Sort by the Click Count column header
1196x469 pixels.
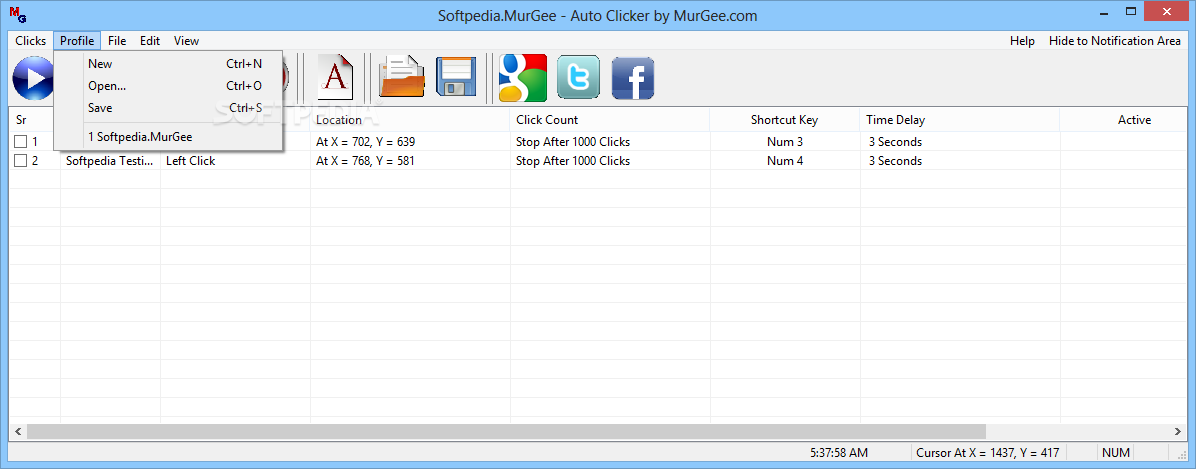pos(610,120)
